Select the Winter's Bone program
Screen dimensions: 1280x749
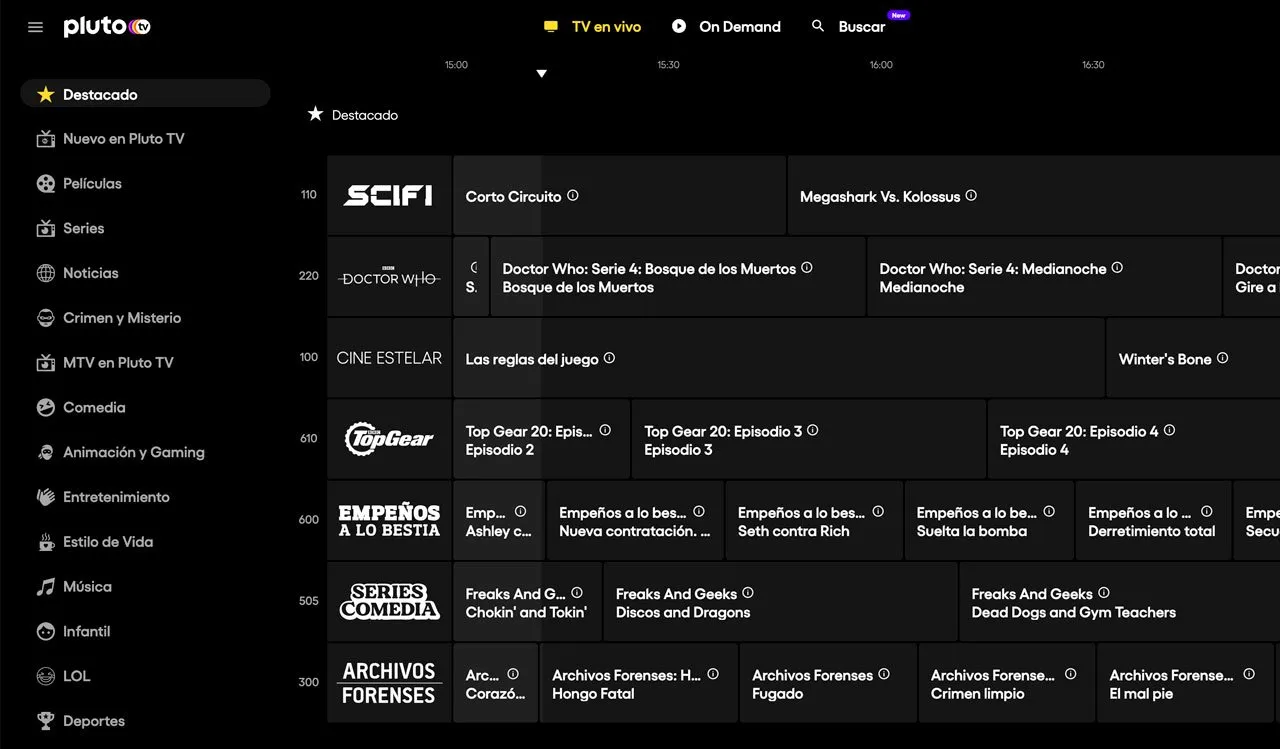1193,358
